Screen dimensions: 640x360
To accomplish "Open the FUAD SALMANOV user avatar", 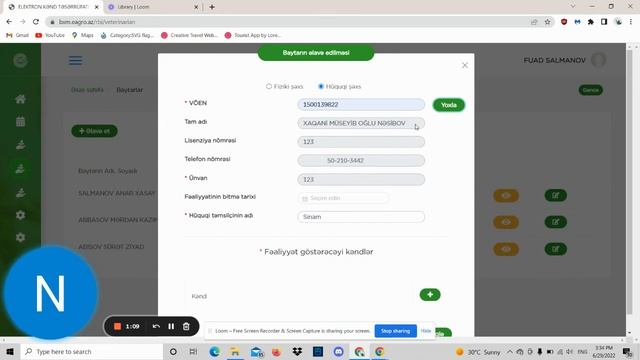I will pyautogui.click(x=598, y=60).
